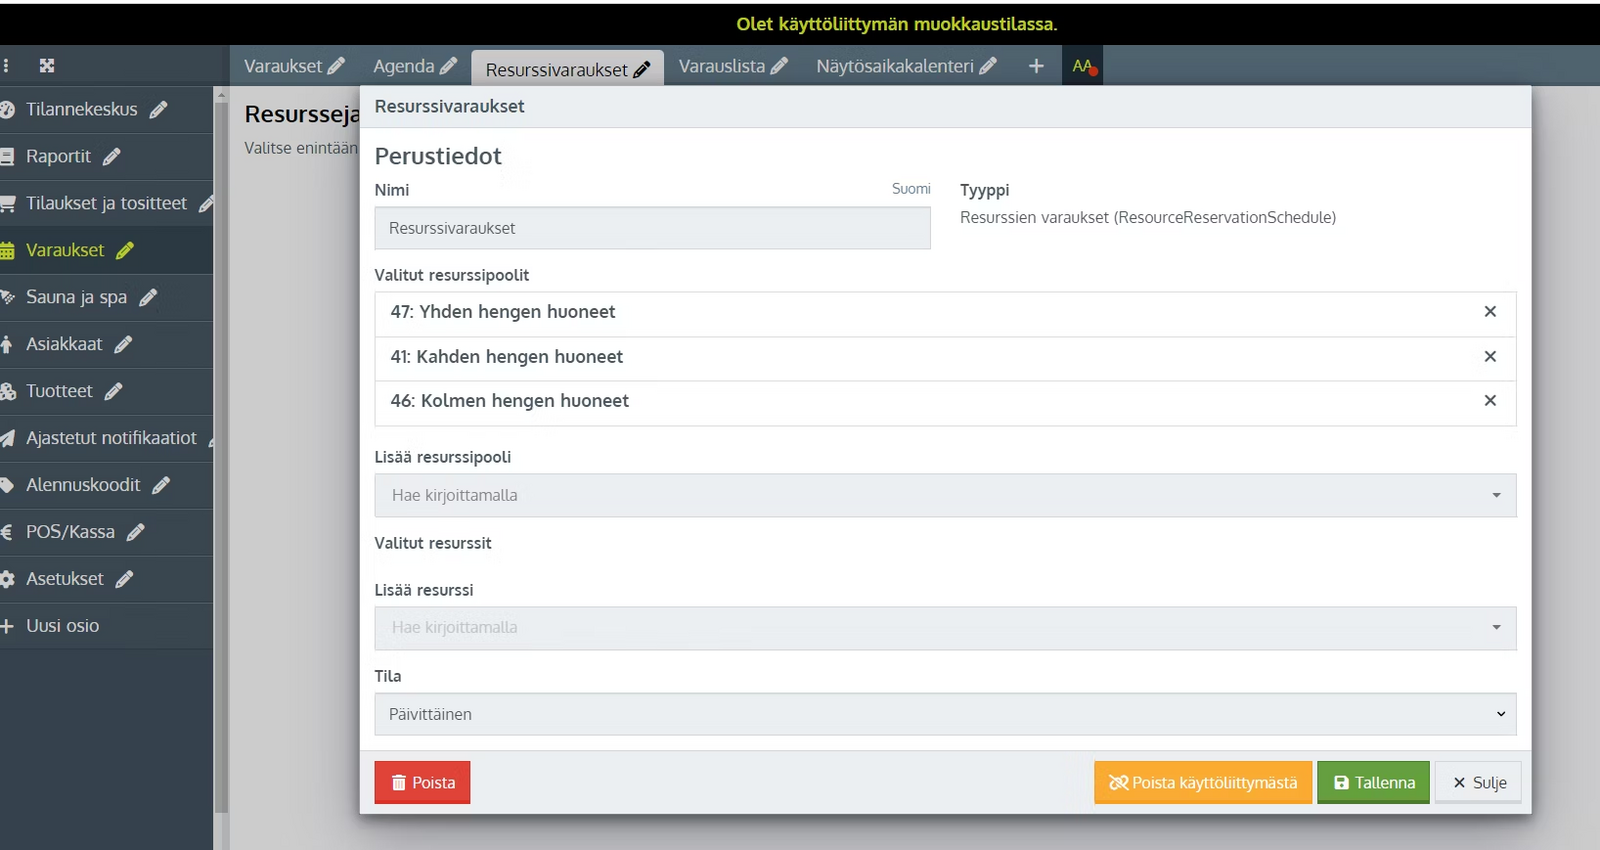The width and height of the screenshot is (1600, 850).
Task: Click the Suomi language label above Nimi
Action: click(x=911, y=189)
